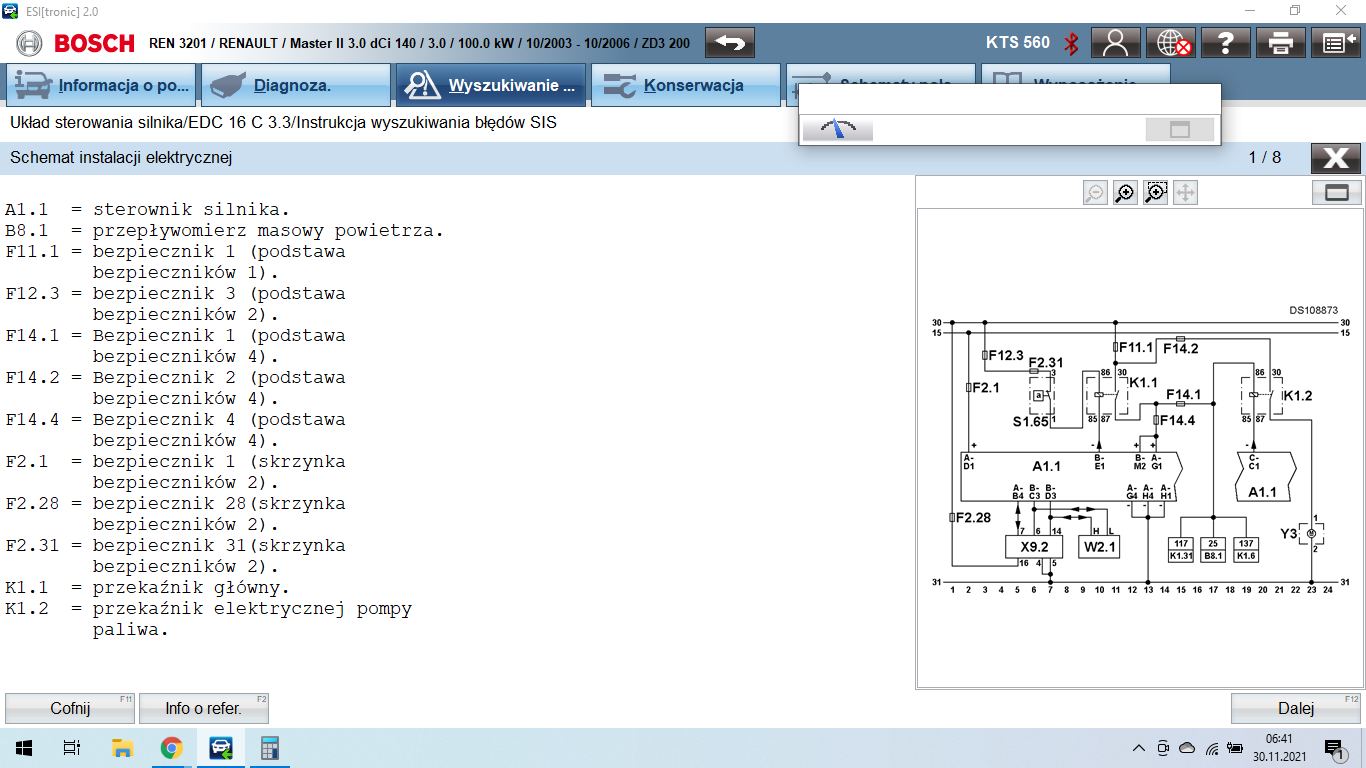The image size is (1366, 768).
Task: Open Task View on the taskbar
Action: click(x=72, y=748)
